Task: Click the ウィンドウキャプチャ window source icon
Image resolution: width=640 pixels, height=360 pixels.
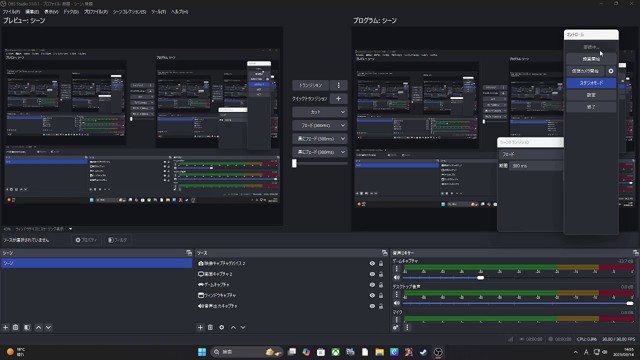Action: [201, 295]
